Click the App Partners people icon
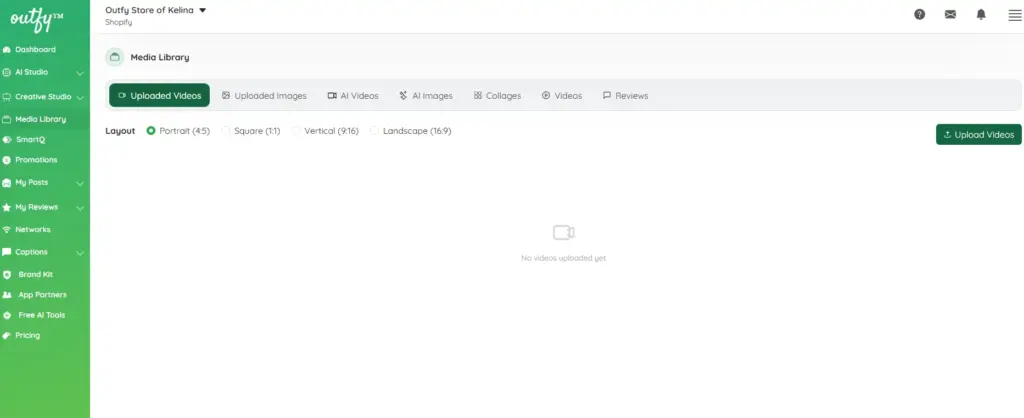Screen dimensions: 1024x418 [7, 295]
